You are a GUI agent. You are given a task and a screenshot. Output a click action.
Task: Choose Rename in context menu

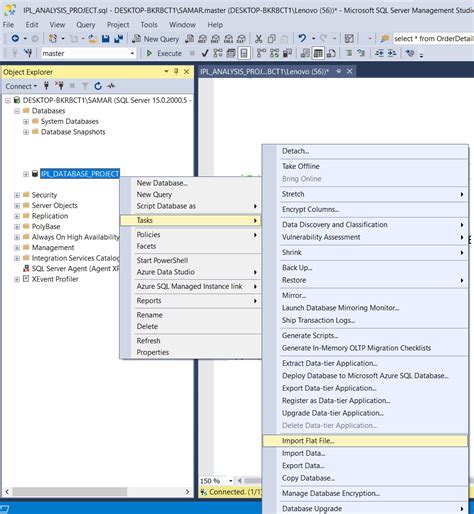190,315
